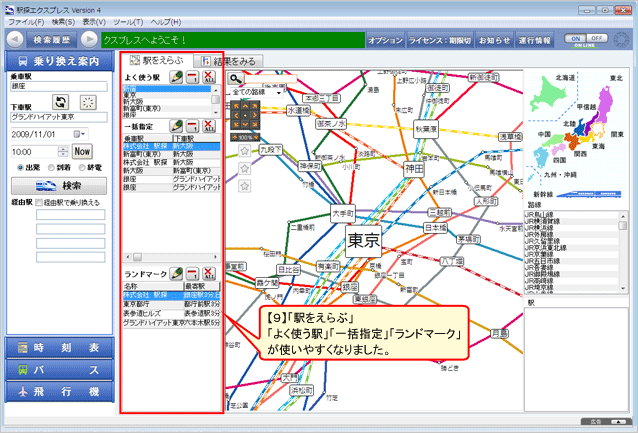
Task: Enable the 経由駅で乗り換える checkbox
Action: pos(38,202)
